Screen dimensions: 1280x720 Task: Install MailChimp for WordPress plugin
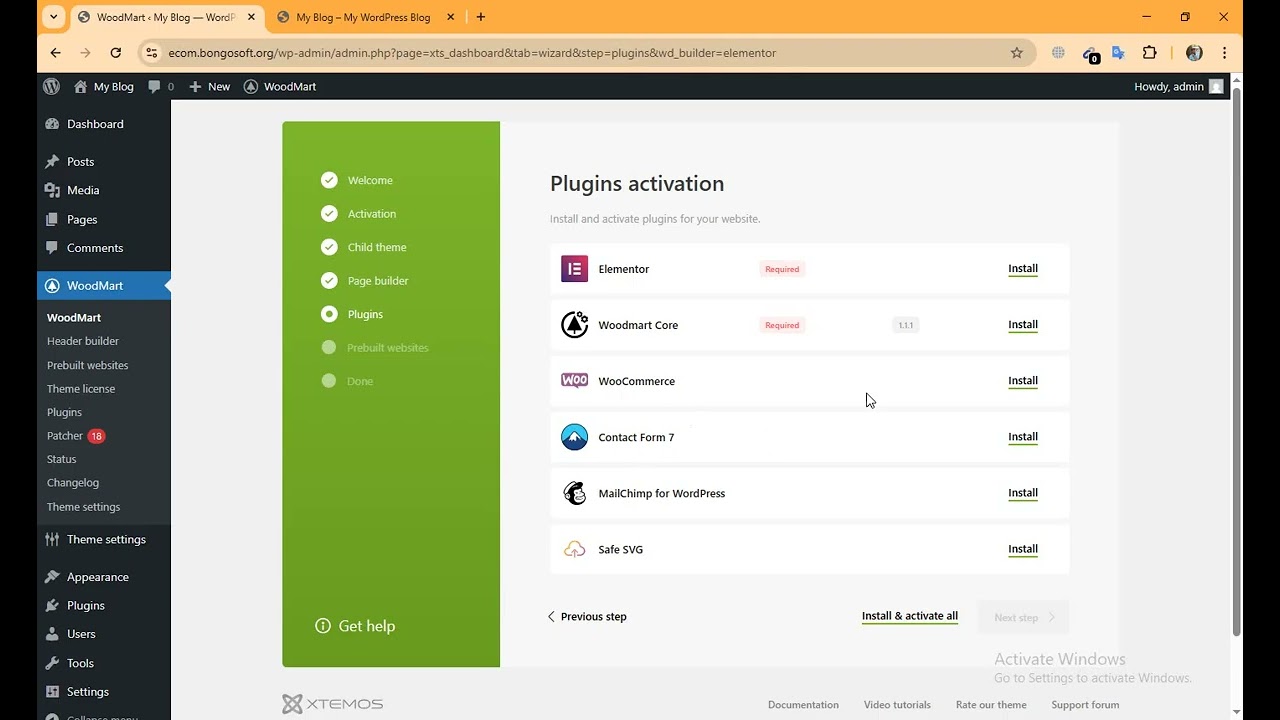1023,493
